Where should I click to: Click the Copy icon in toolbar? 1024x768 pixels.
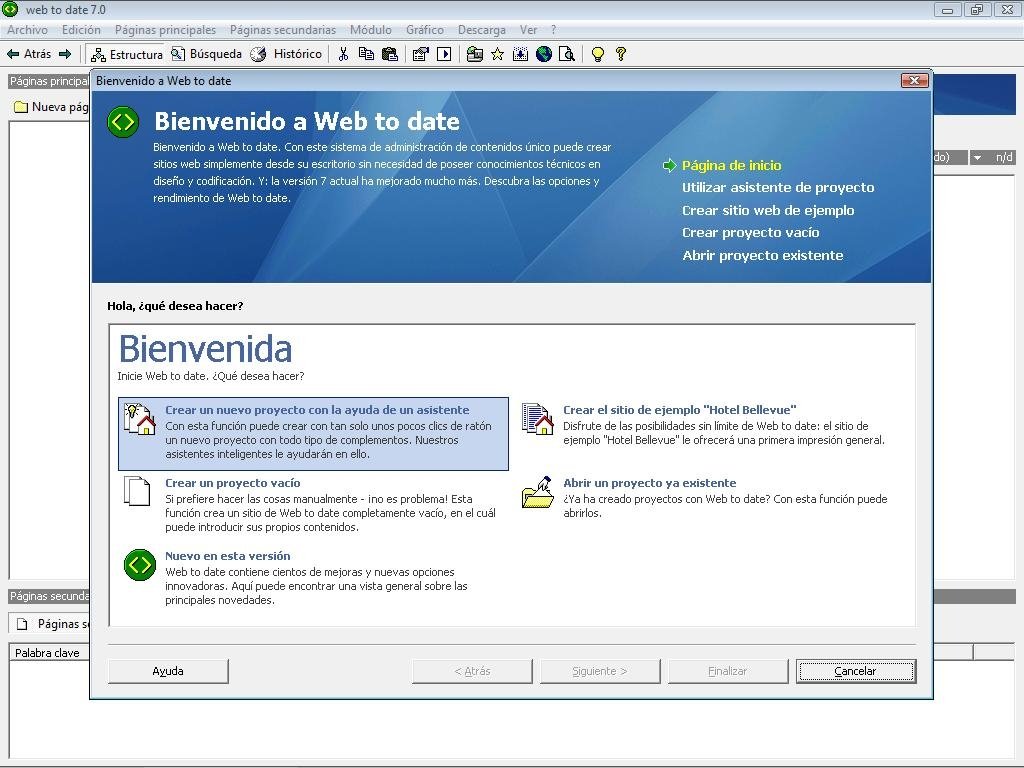pyautogui.click(x=366, y=54)
